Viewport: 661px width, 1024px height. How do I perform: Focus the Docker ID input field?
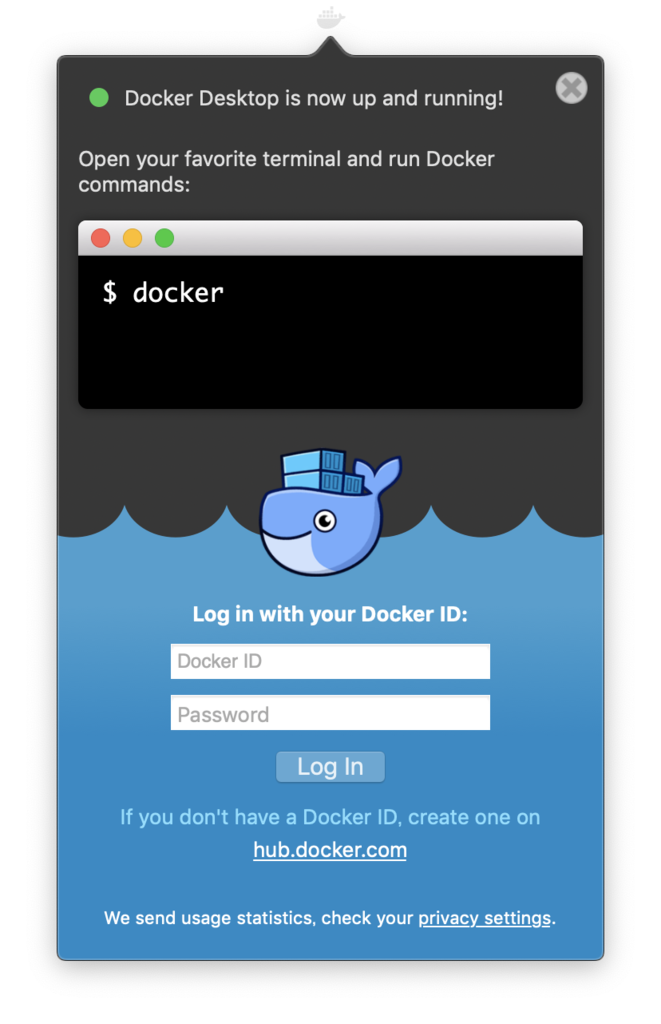(x=330, y=661)
